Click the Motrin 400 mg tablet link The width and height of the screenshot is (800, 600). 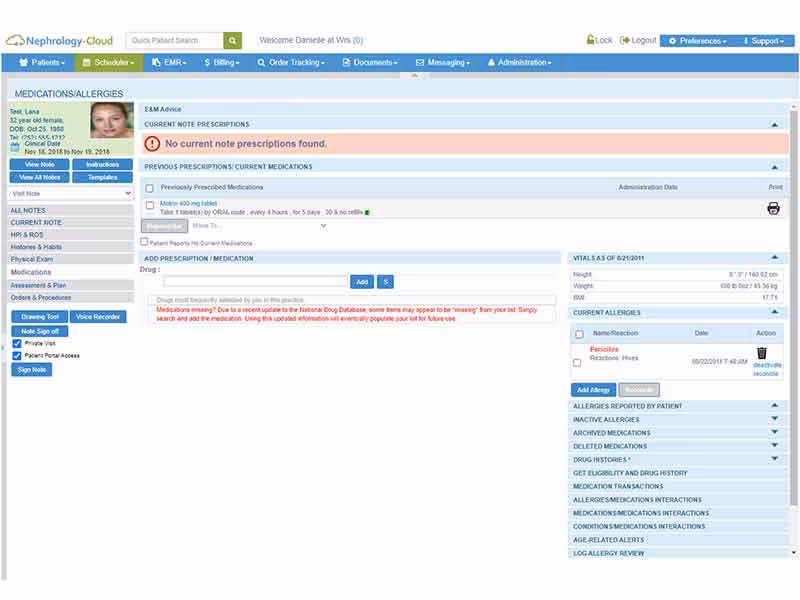(188, 204)
